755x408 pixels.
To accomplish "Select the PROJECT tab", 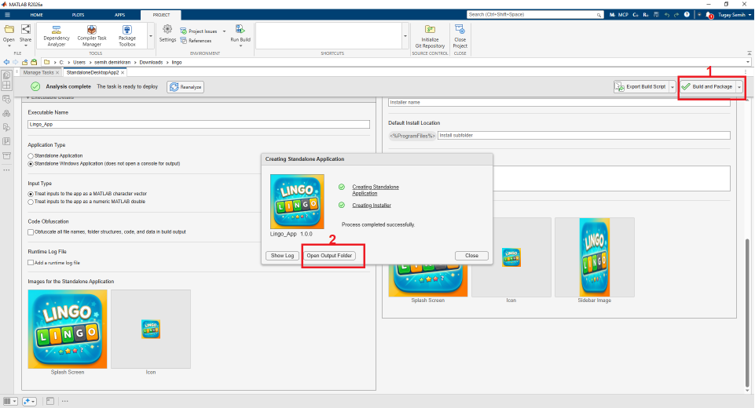I will (x=161, y=15).
